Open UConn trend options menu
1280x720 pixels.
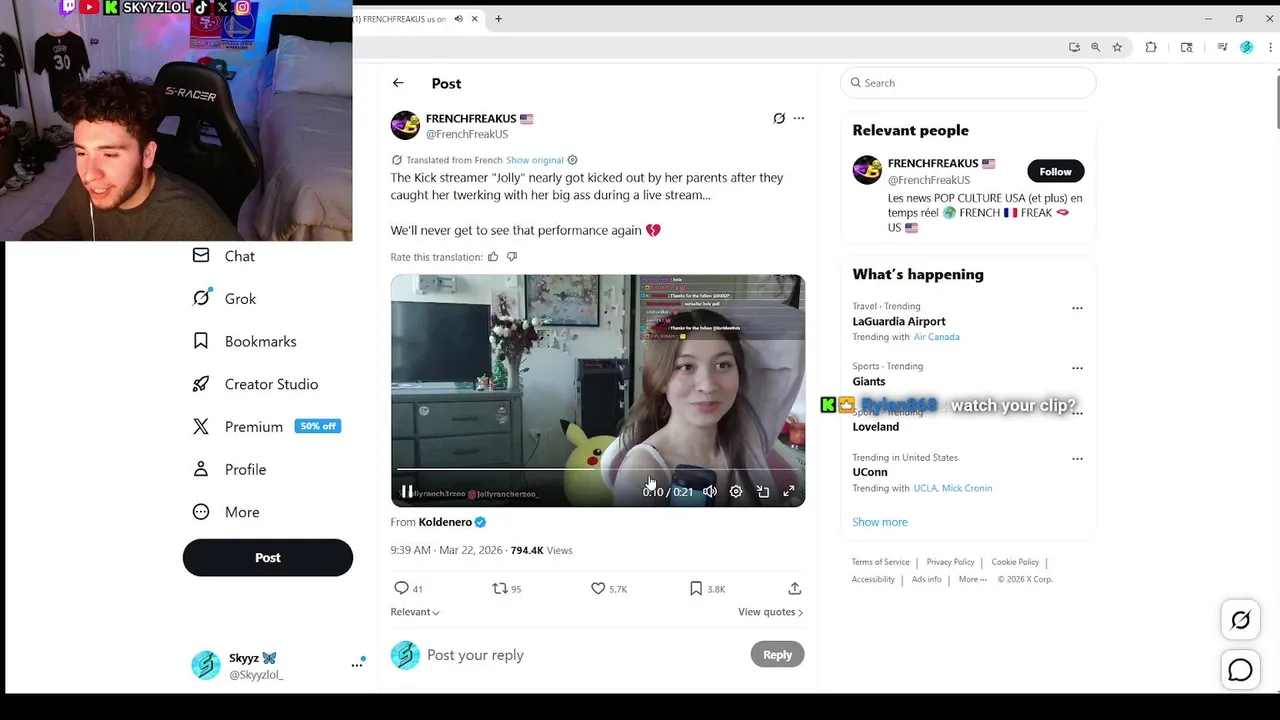(1077, 459)
